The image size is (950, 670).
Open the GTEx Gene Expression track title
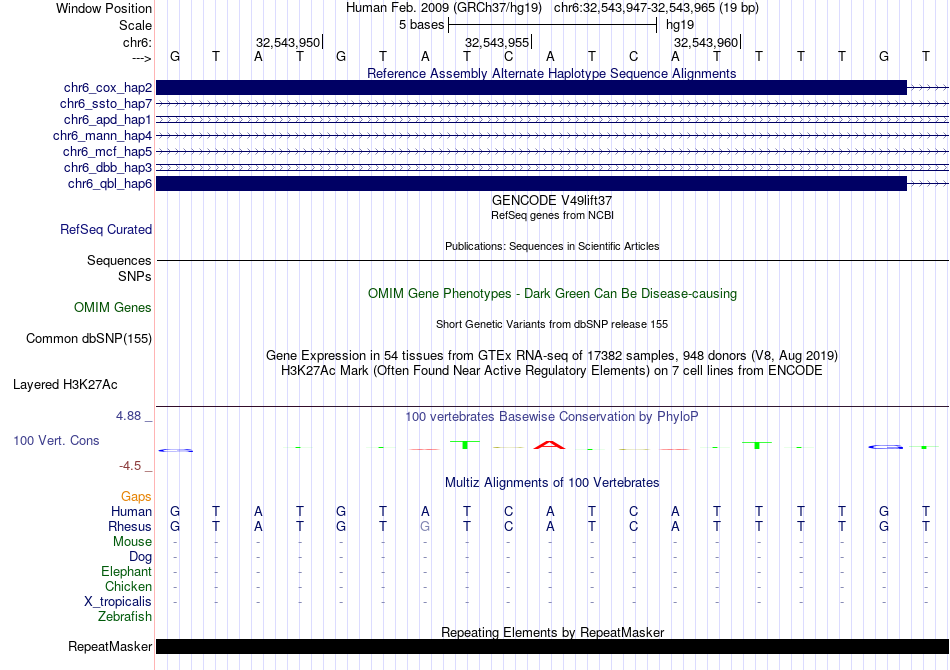pyautogui.click(x=552, y=356)
